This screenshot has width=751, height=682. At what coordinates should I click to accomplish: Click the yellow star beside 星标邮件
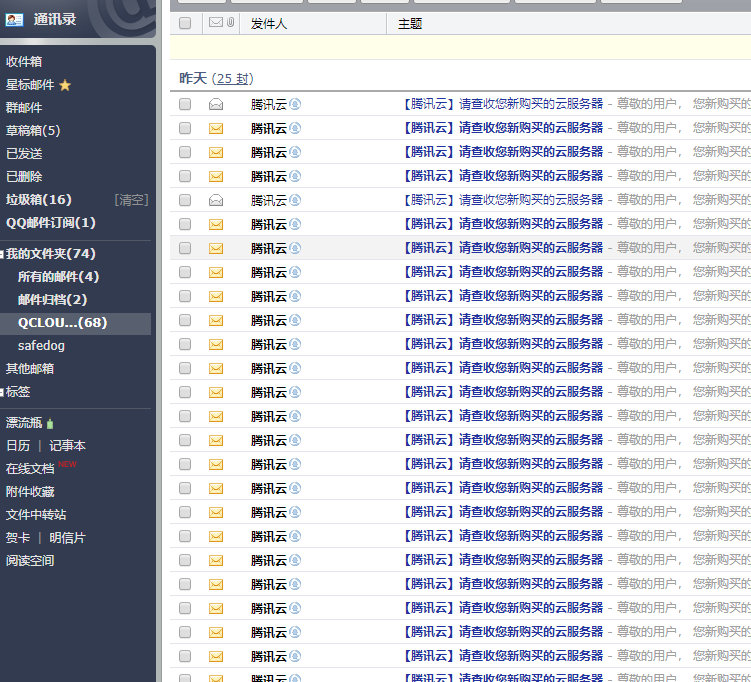65,85
